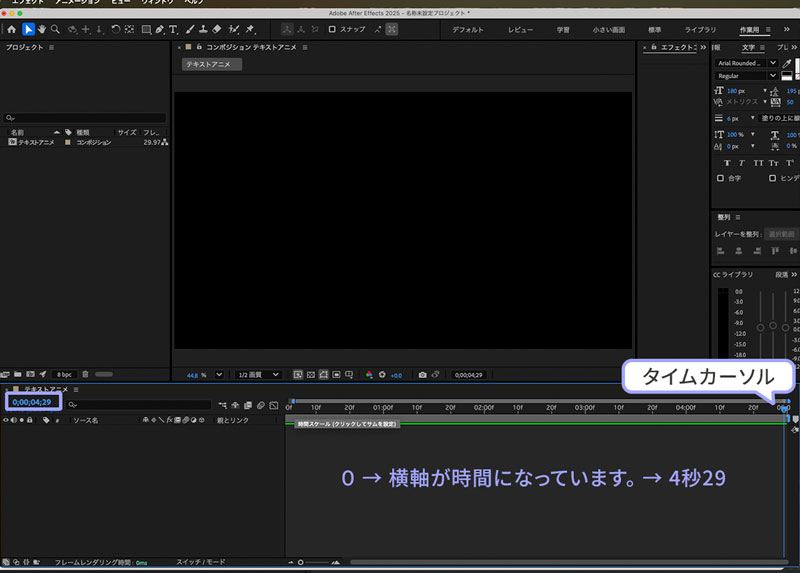Select the Rectangle shape tool

point(146,30)
